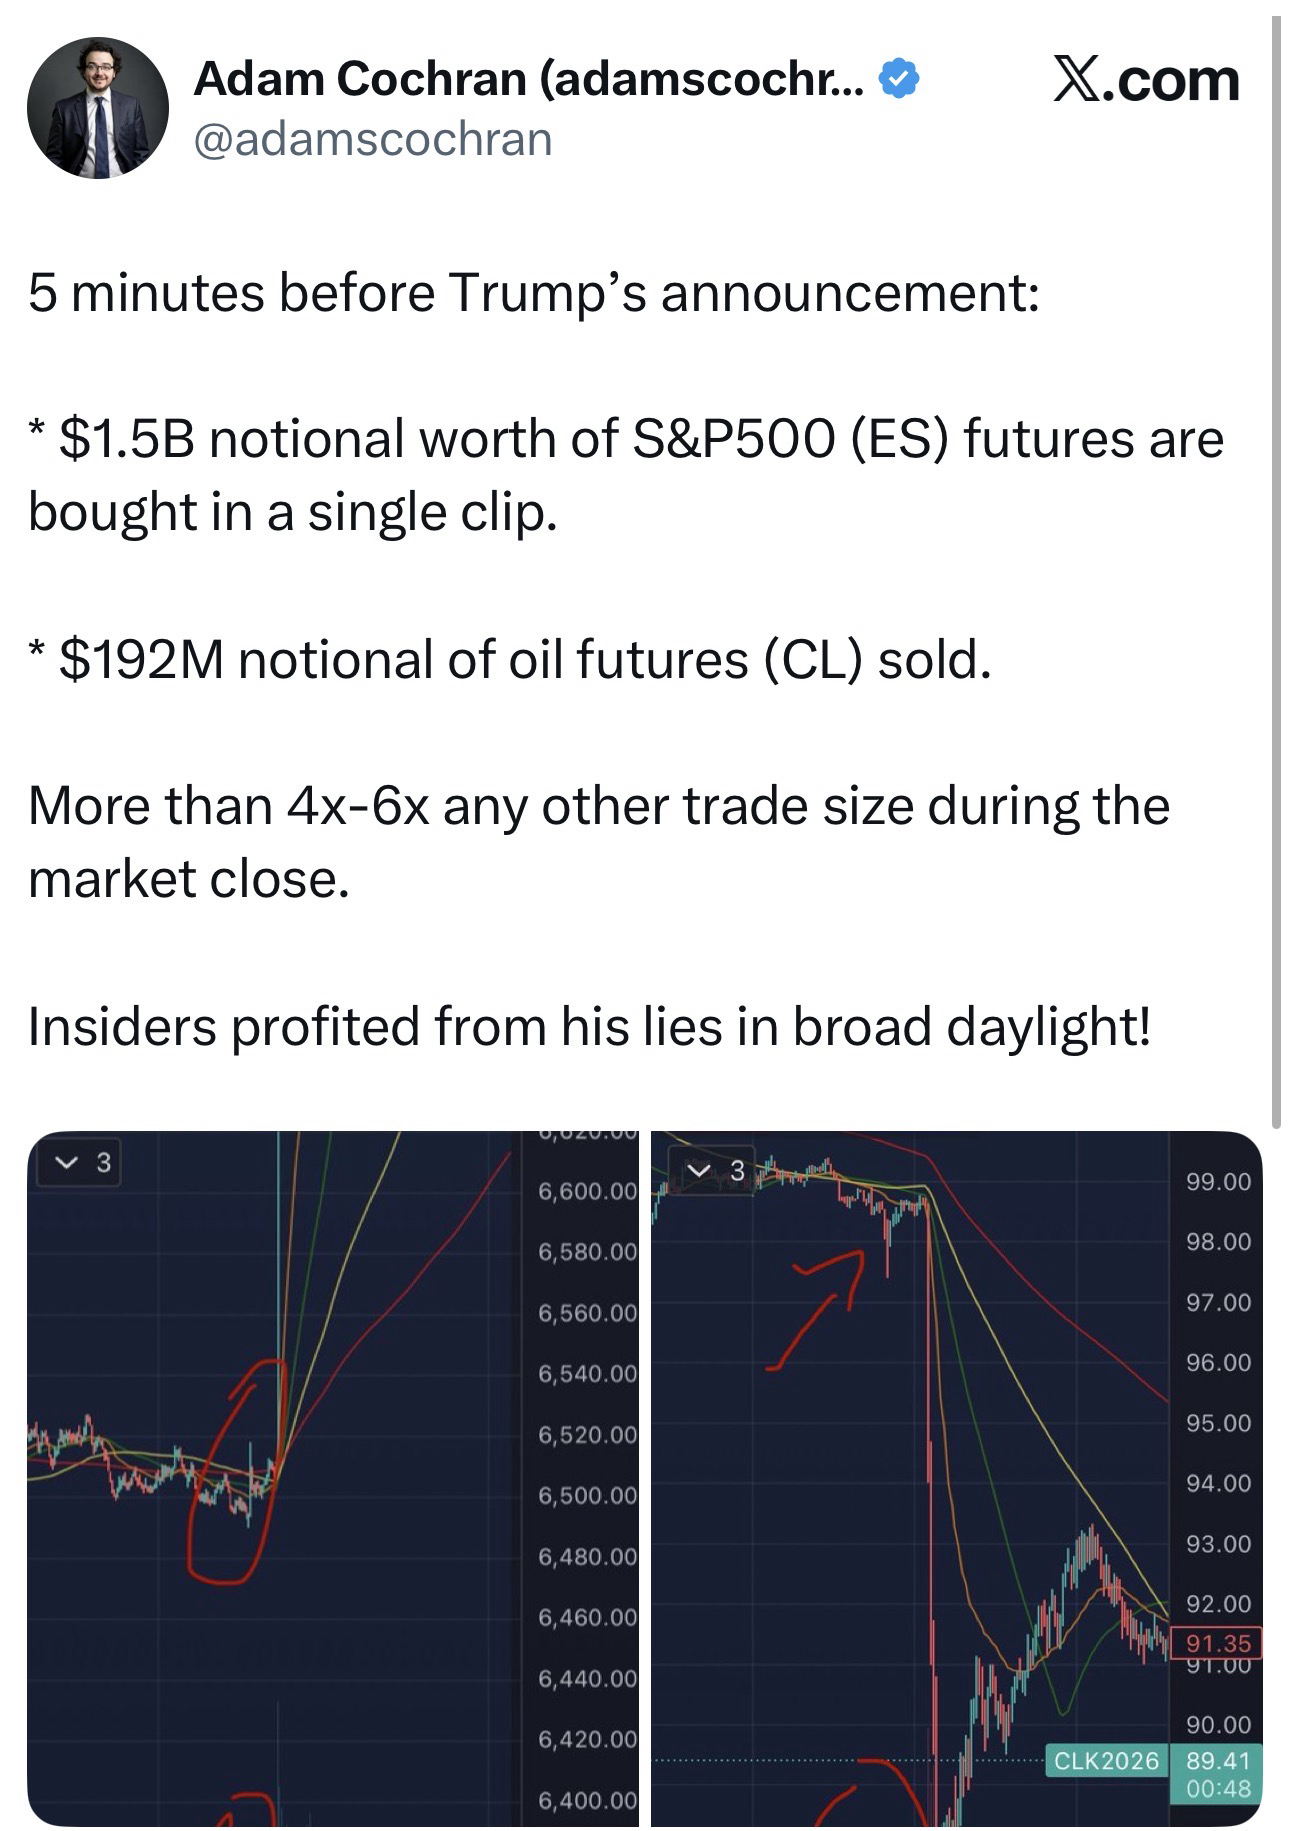Screen dimensions: 1290x1831
Task: Click the CLK2026 symbol label
Action: pyautogui.click(x=1106, y=1760)
